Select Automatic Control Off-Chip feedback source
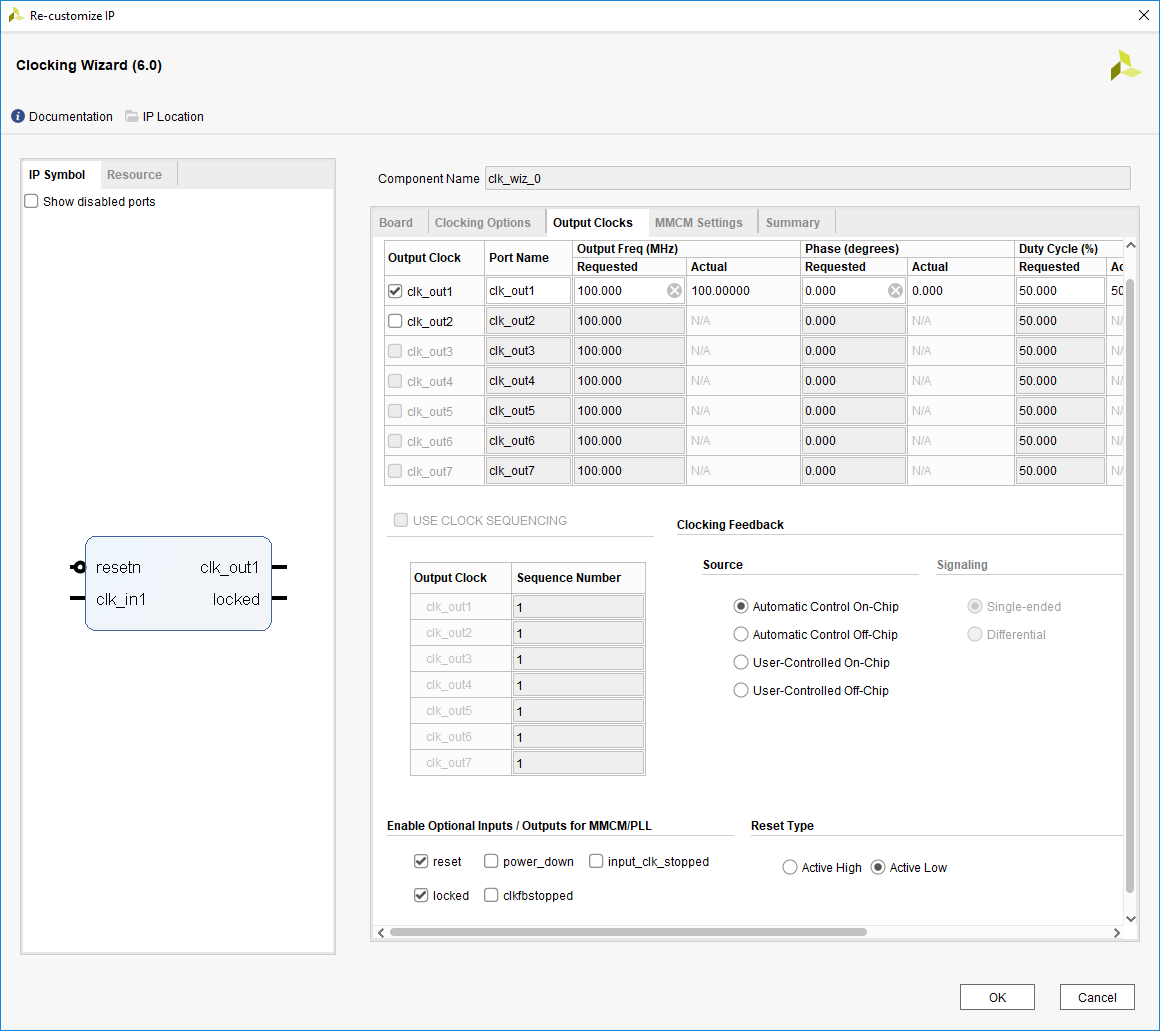This screenshot has height=1031, width=1160. (x=741, y=635)
